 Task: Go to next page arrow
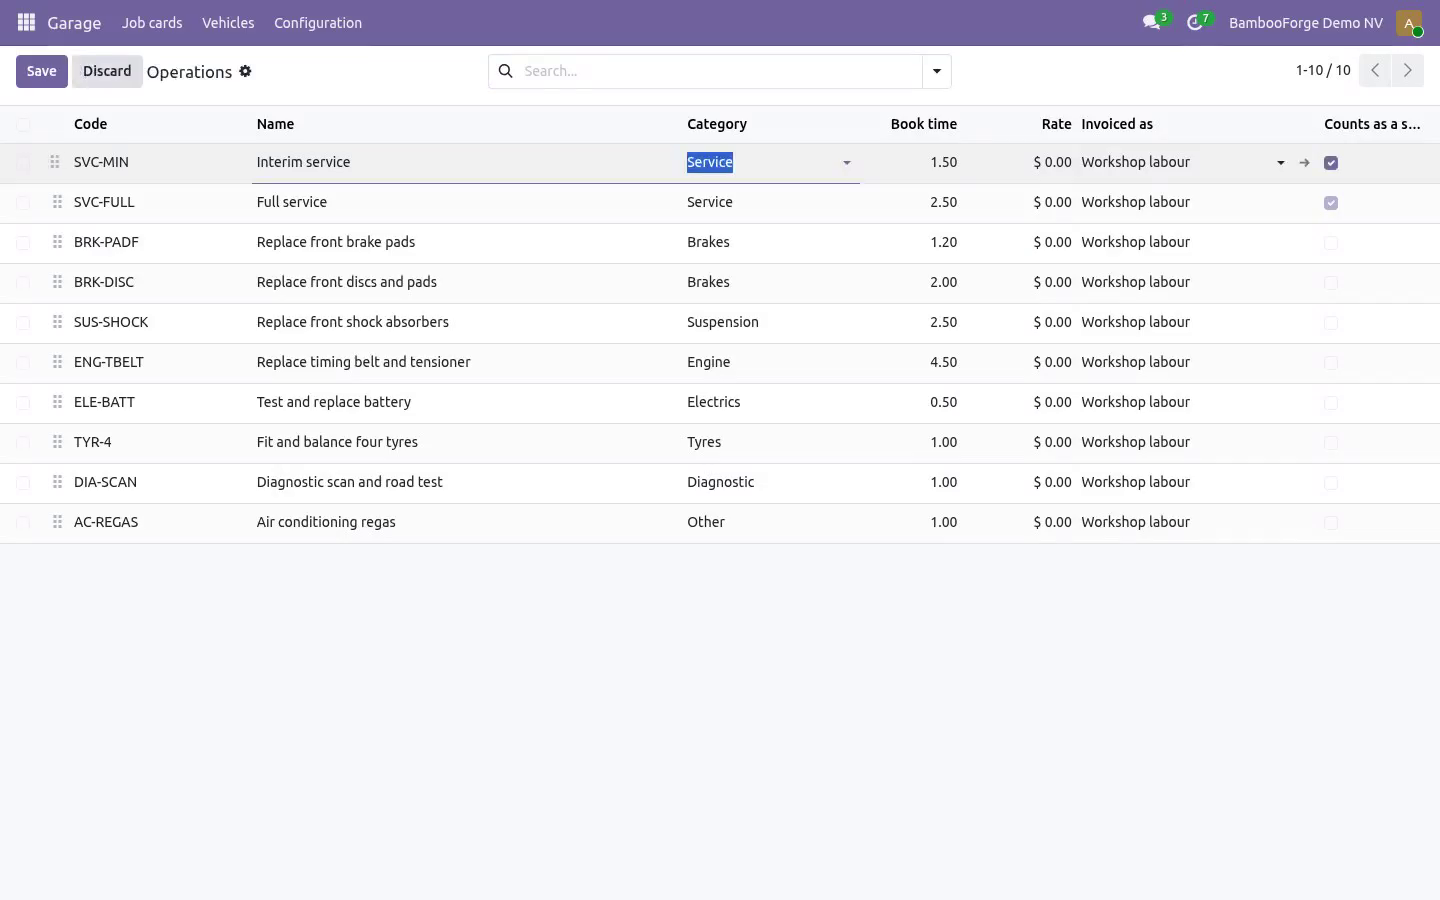(1407, 71)
